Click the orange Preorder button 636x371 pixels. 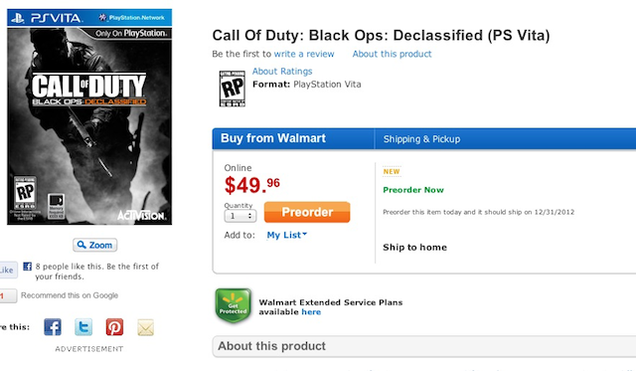click(307, 212)
